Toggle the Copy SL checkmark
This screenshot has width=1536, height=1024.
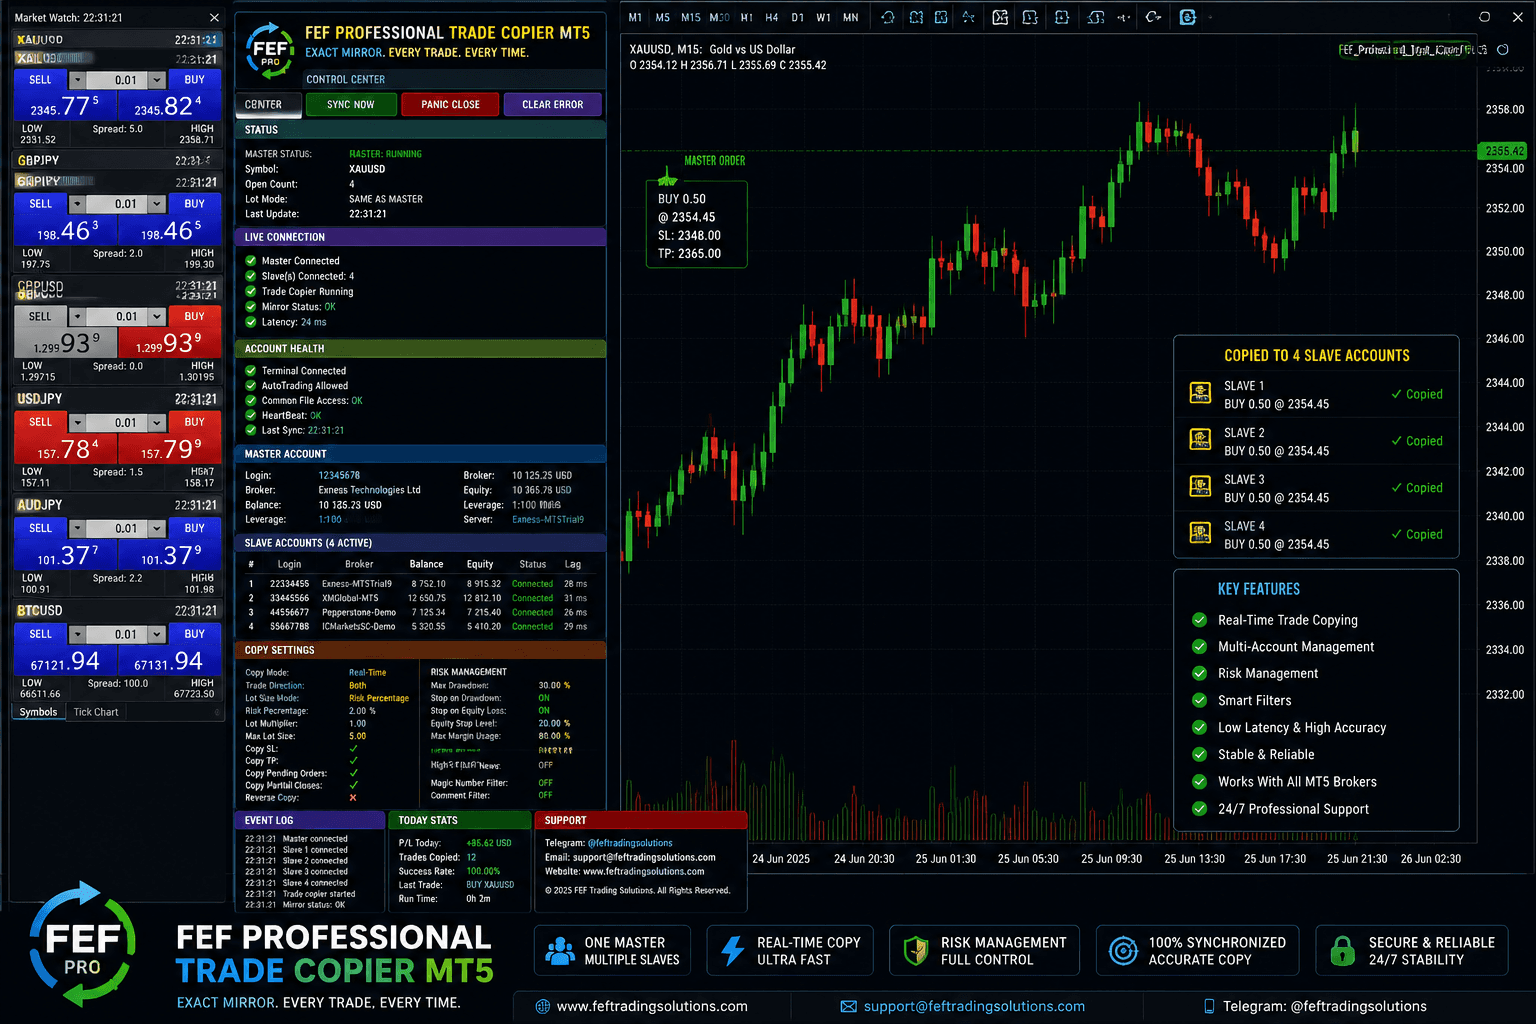coord(353,748)
